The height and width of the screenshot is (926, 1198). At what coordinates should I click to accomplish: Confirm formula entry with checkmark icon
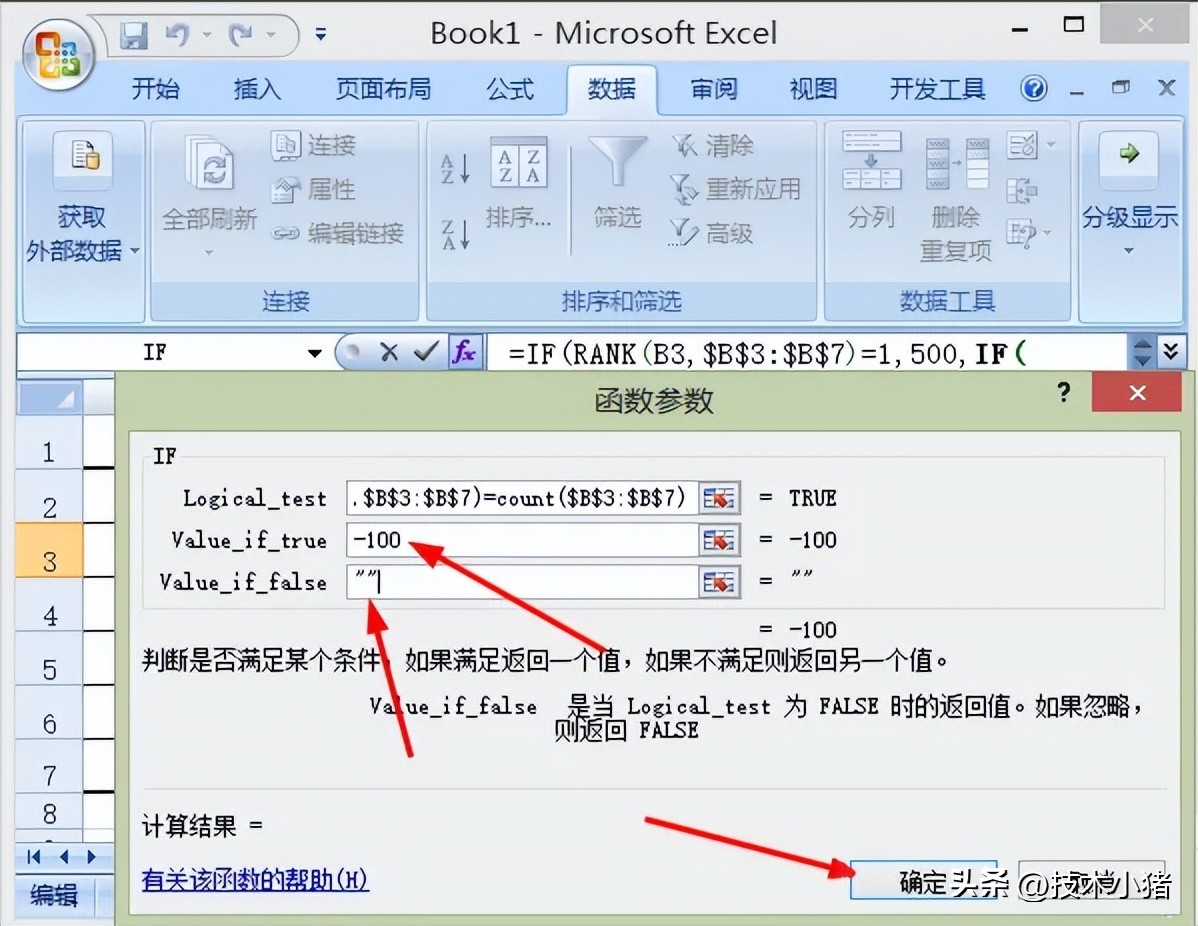click(426, 352)
